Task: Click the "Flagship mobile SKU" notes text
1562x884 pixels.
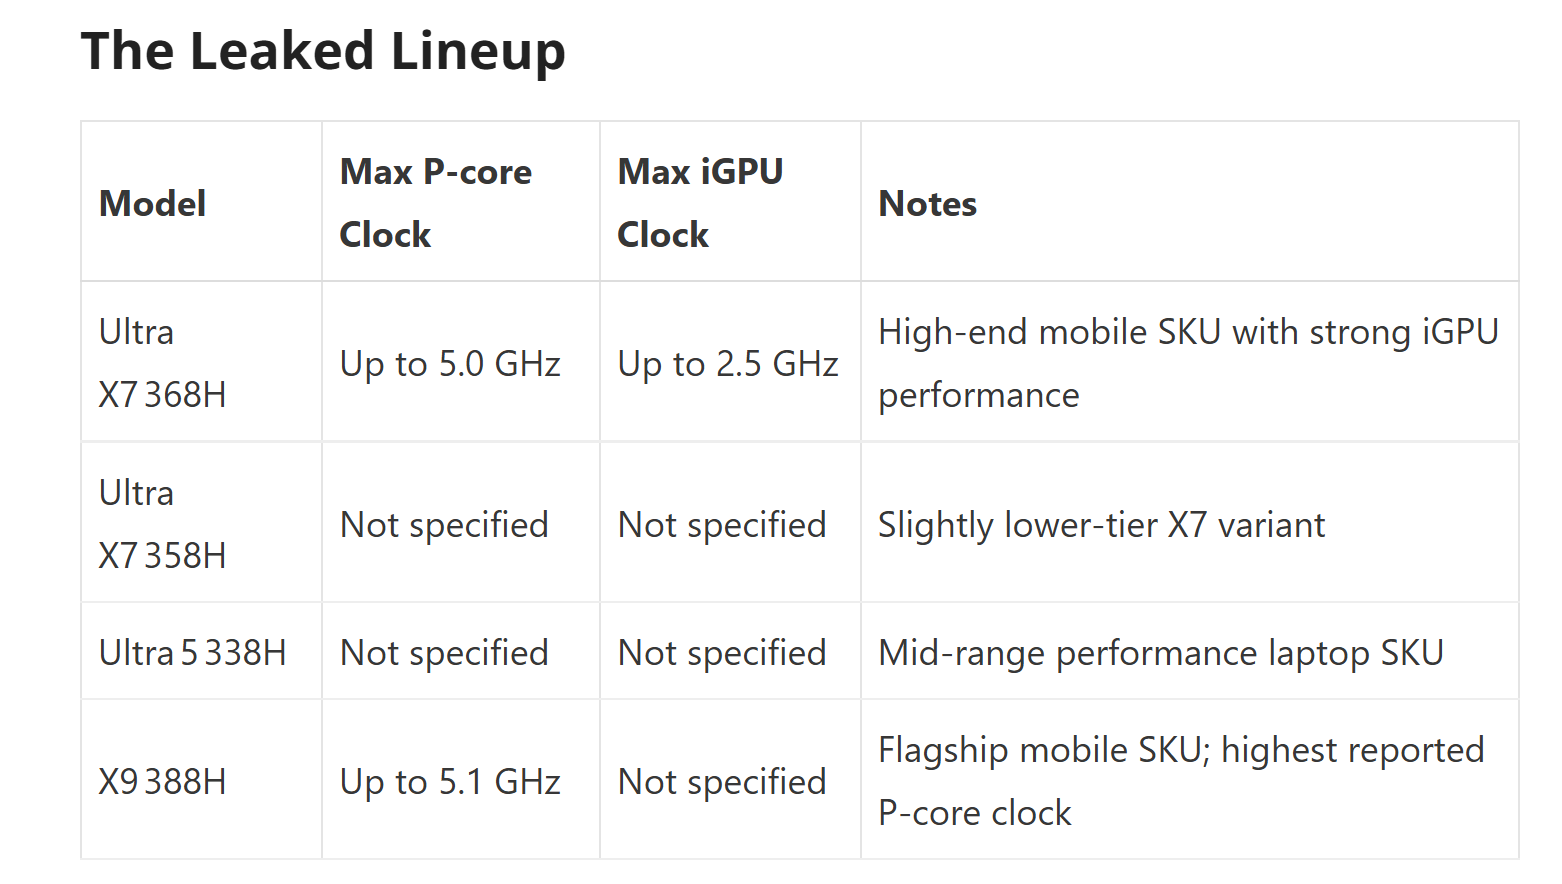Action: pyautogui.click(x=1180, y=781)
